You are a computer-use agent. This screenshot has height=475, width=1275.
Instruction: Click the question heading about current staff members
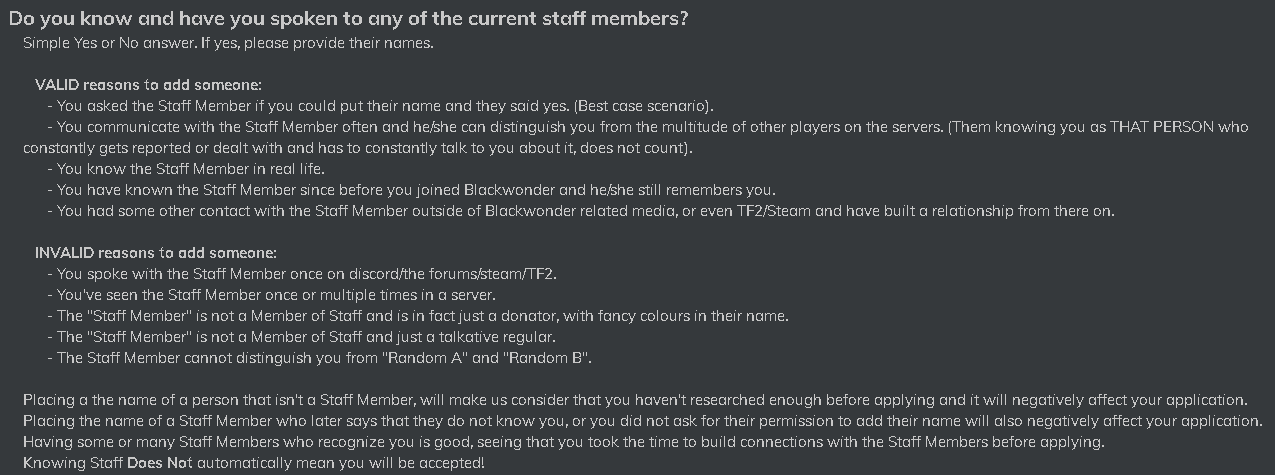[x=348, y=19]
